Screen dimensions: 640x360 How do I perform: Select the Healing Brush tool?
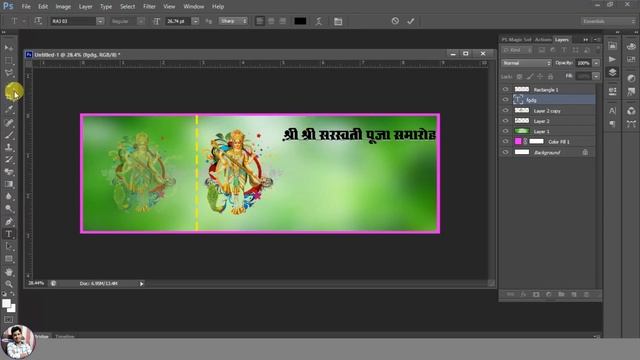[x=9, y=122]
